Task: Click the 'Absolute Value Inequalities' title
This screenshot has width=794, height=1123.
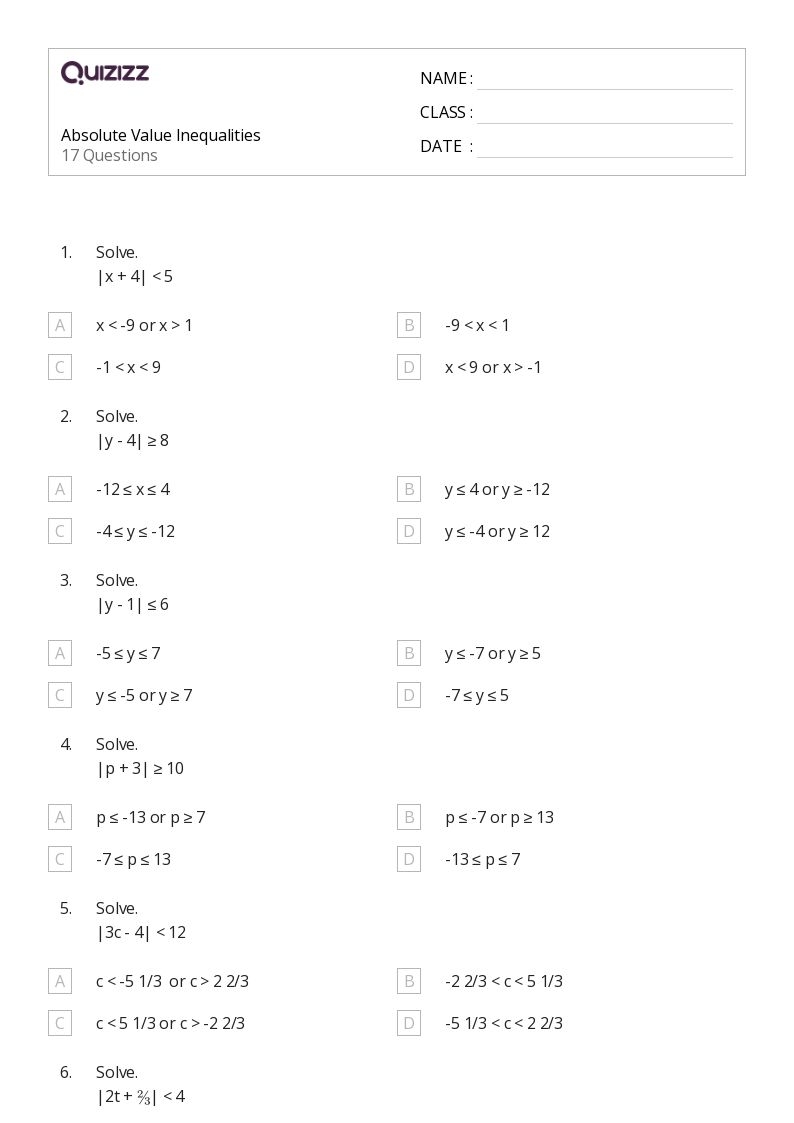Action: click(x=160, y=135)
